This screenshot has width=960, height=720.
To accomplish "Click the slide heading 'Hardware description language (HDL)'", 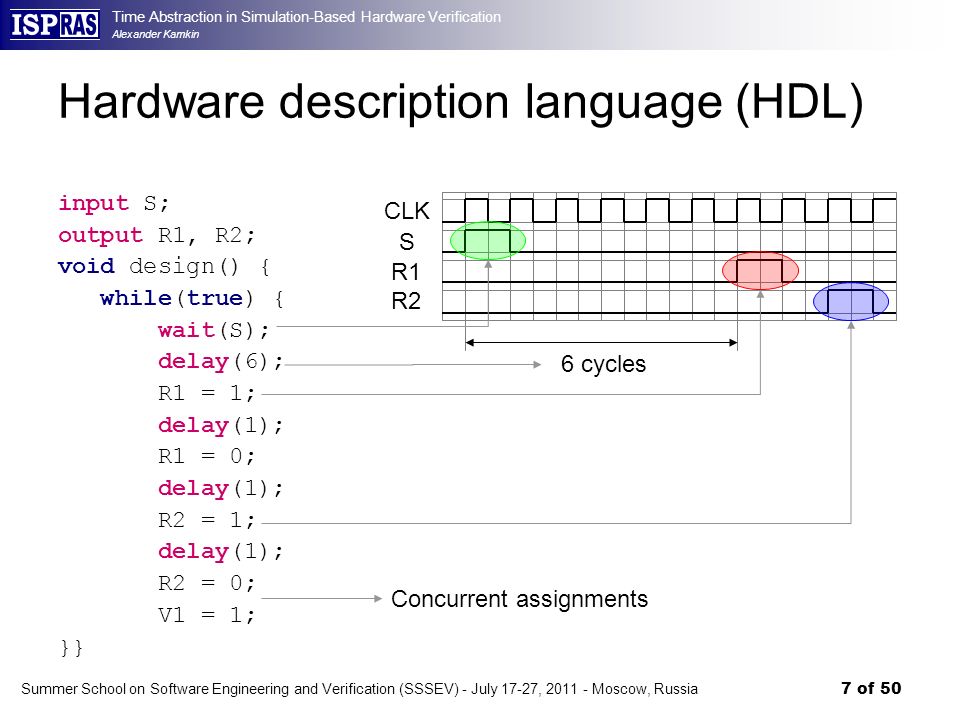I will coord(460,102).
